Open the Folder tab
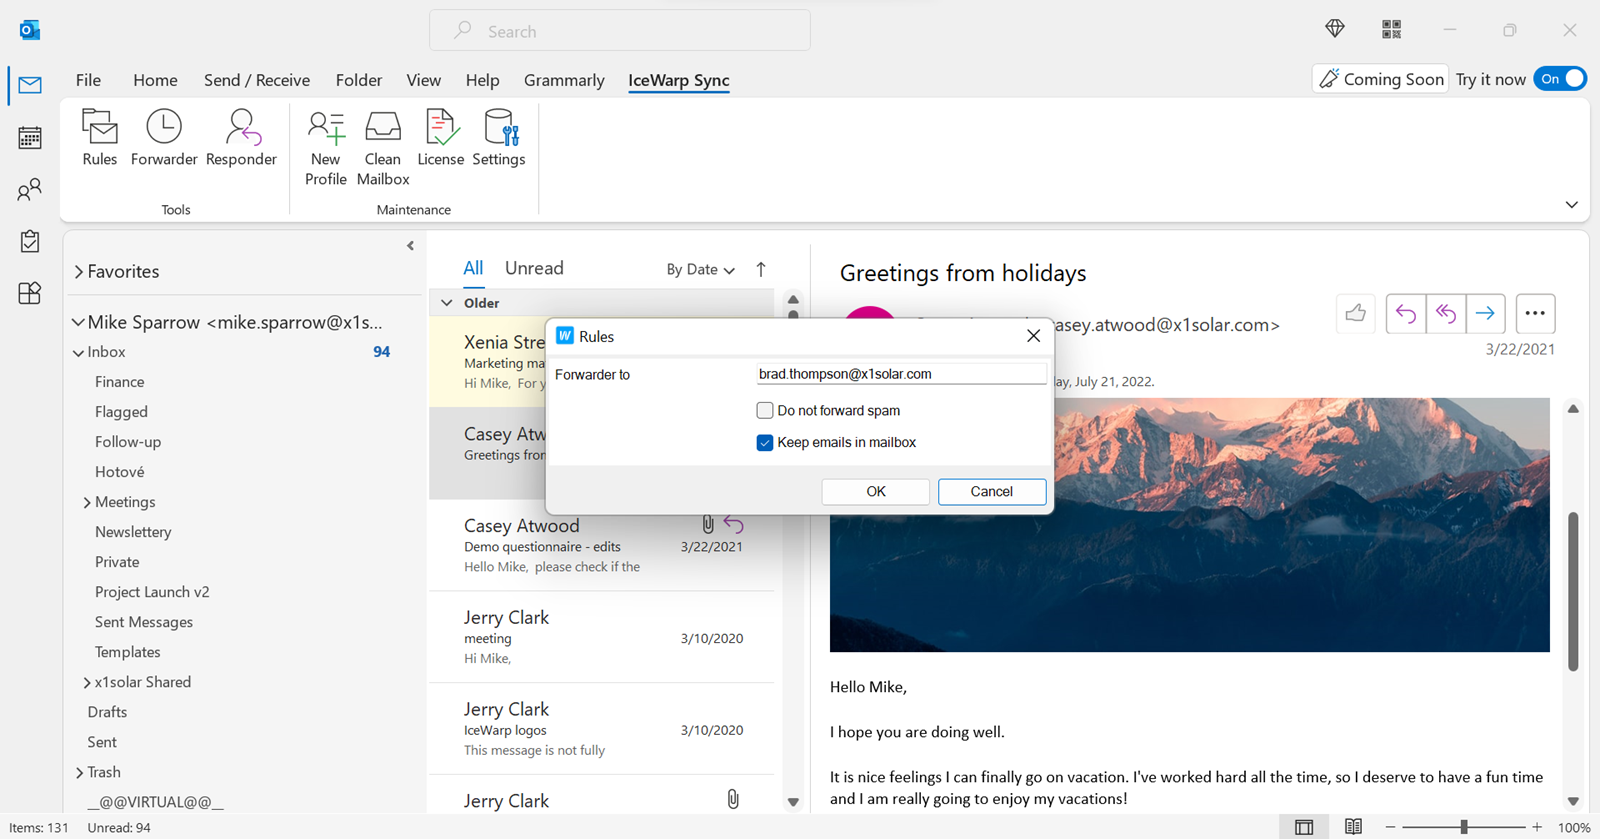 coord(359,80)
